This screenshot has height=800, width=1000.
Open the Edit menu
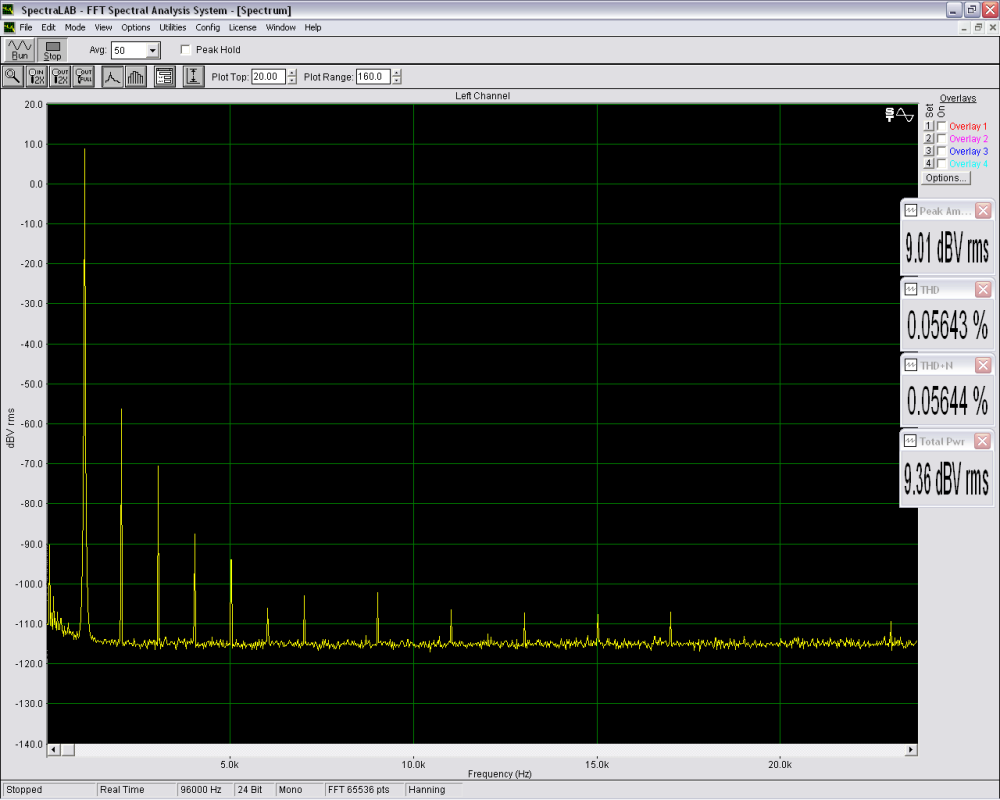48,27
